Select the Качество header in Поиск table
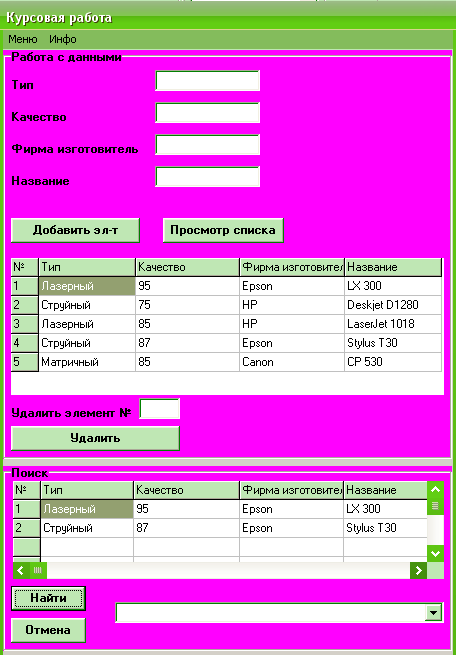Screen dimensions: 456x655 click(186, 490)
